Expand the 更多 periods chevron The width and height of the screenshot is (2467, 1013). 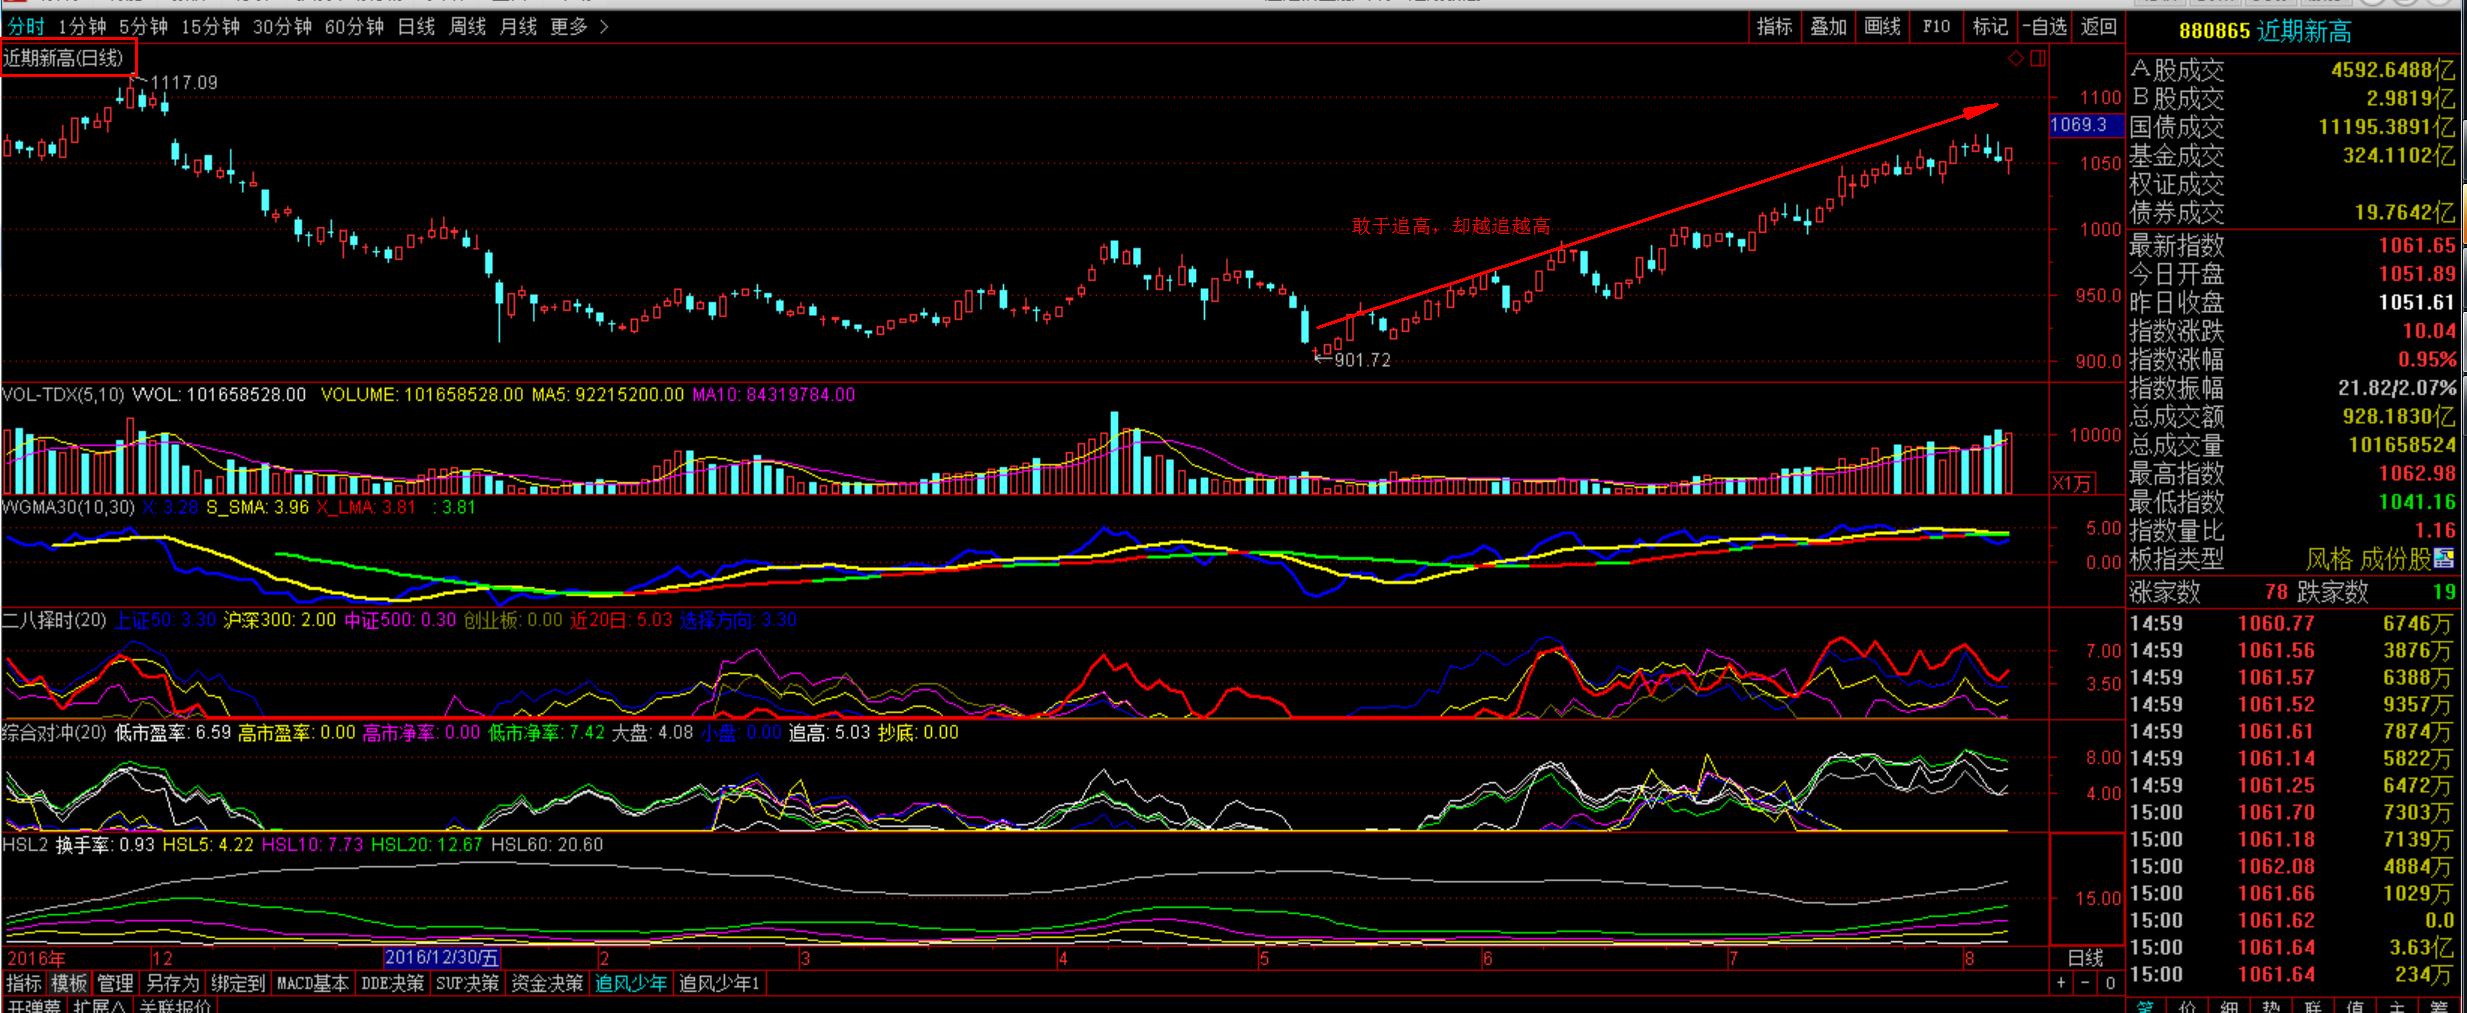click(604, 27)
